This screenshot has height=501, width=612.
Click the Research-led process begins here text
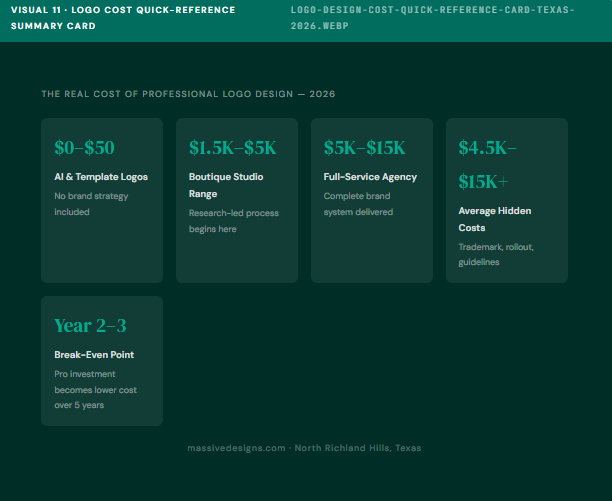234,221
